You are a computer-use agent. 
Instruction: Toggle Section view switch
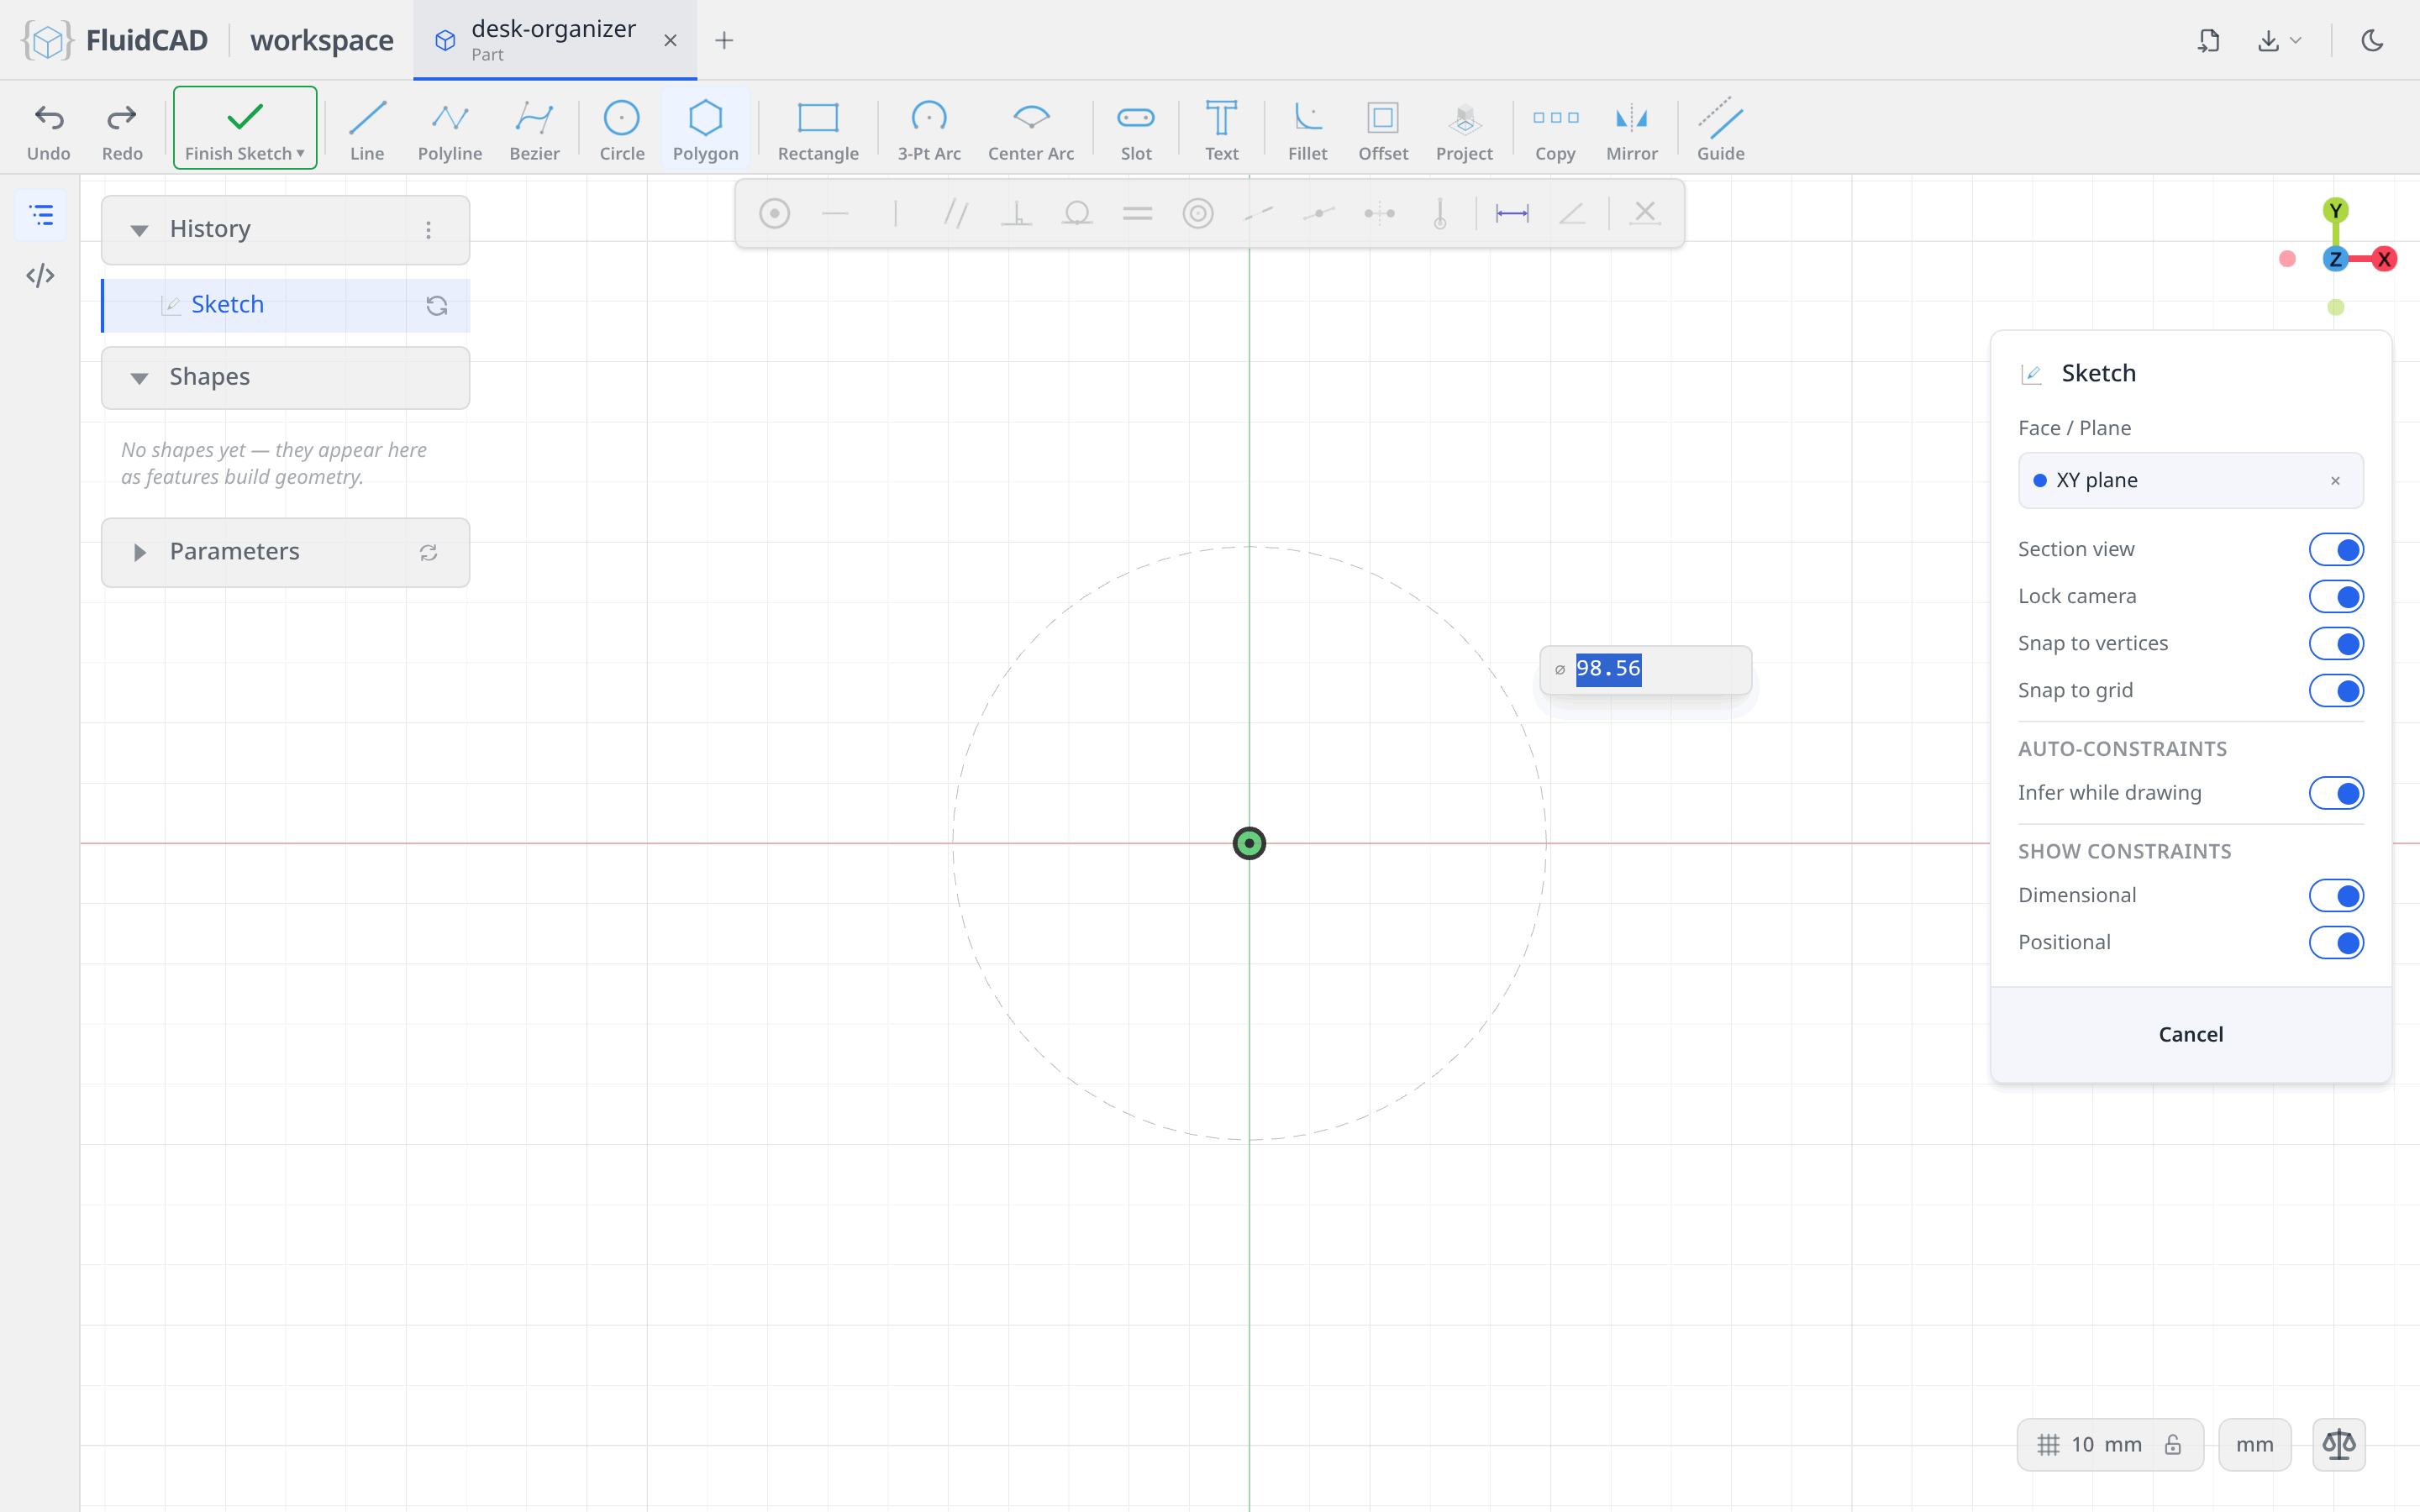[x=2336, y=549]
